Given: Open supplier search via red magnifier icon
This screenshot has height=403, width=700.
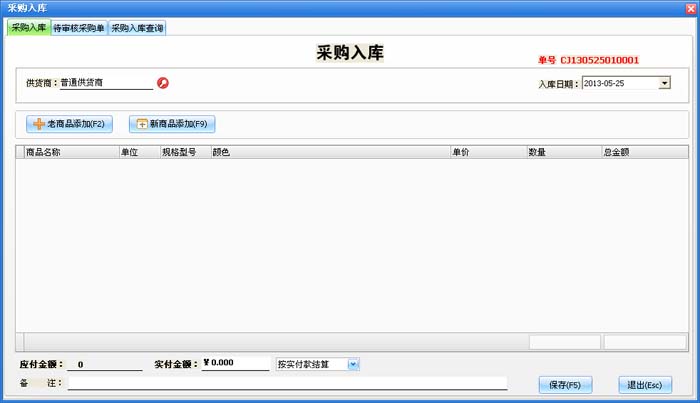Looking at the screenshot, I should point(163,83).
